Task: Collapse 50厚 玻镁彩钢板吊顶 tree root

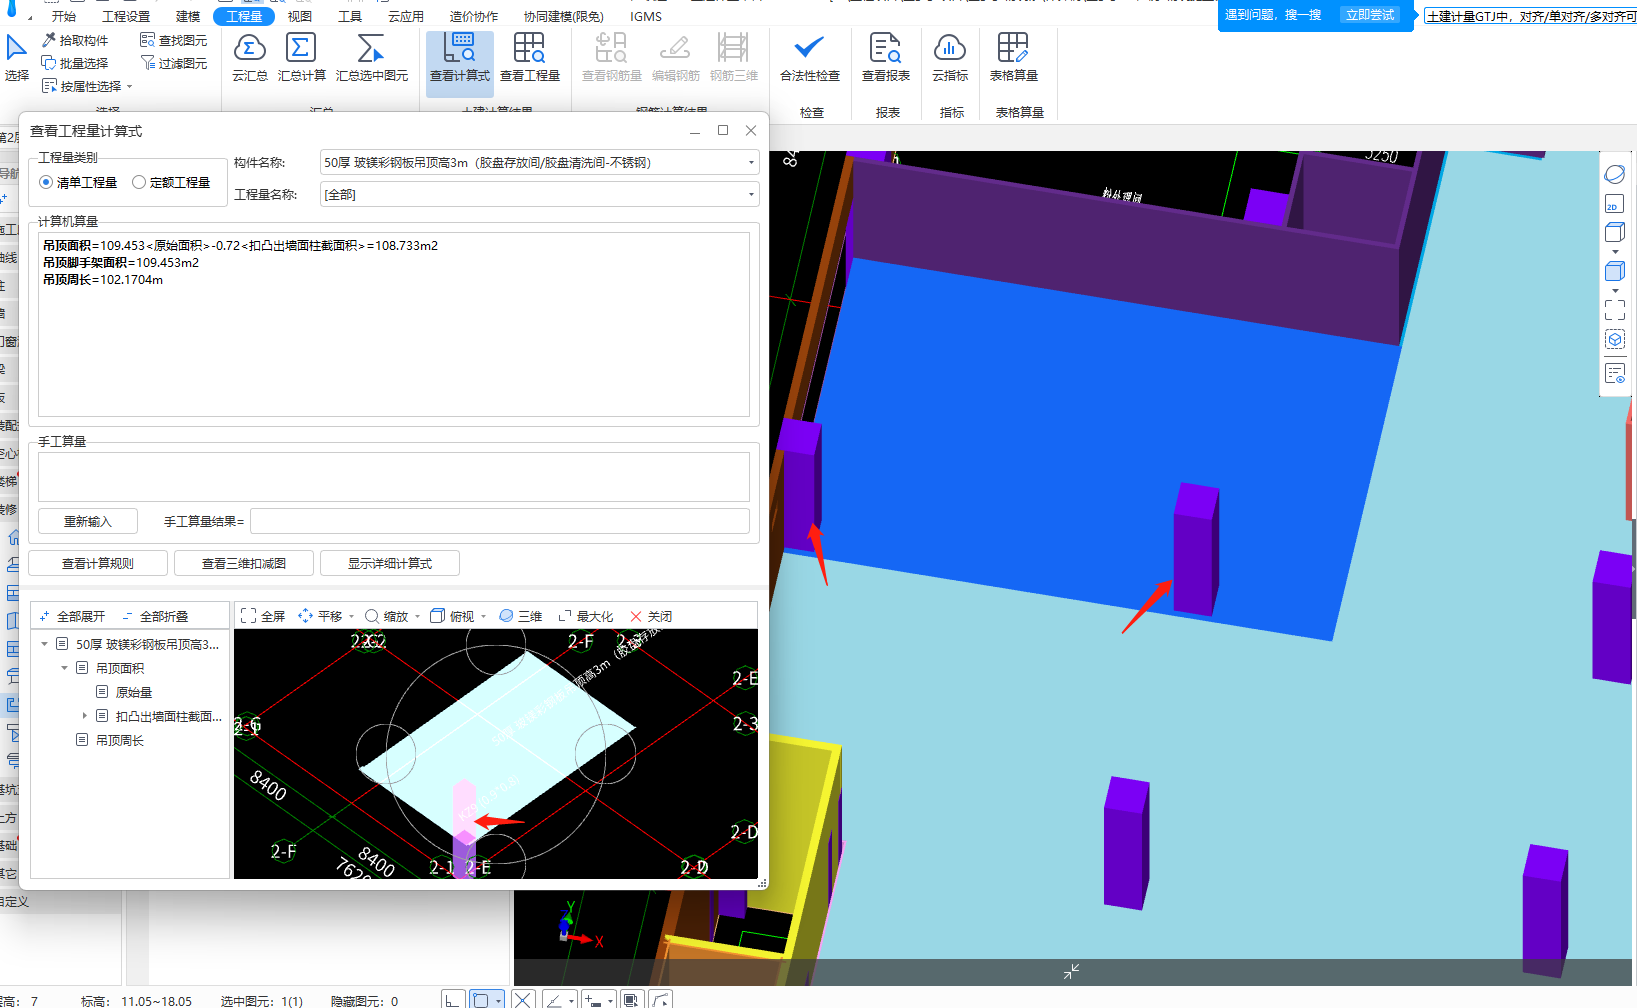Action: click(x=45, y=644)
